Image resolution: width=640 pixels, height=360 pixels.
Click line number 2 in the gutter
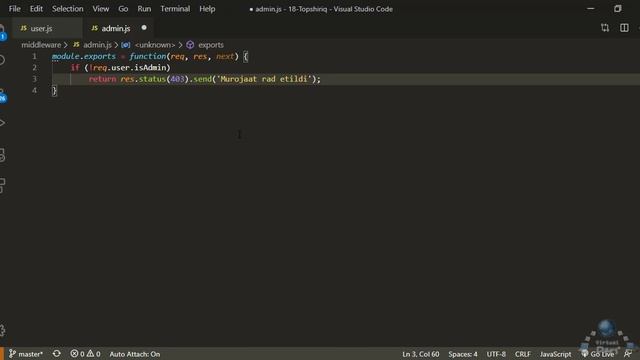coord(34,68)
